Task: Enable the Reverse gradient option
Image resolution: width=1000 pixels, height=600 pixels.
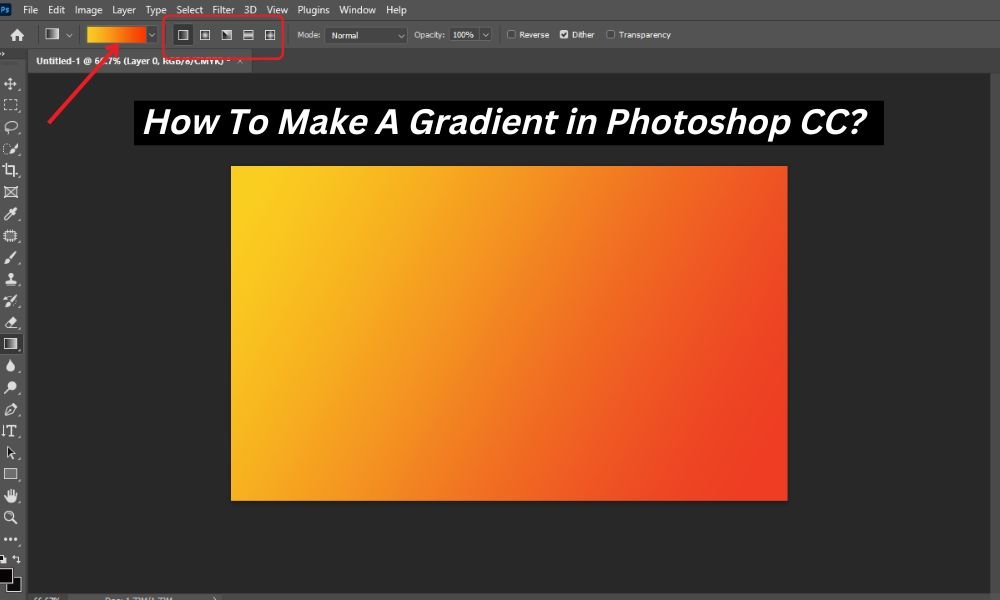Action: coord(511,34)
